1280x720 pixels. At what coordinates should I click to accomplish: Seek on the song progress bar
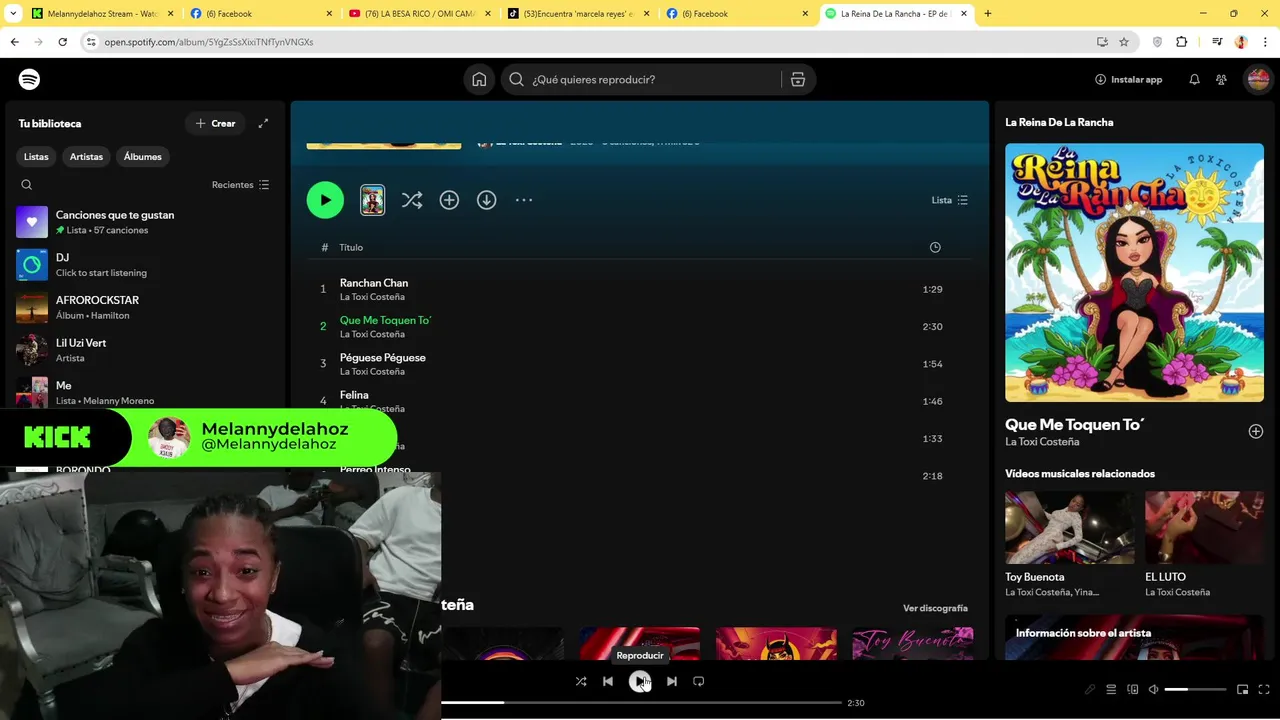tap(641, 703)
